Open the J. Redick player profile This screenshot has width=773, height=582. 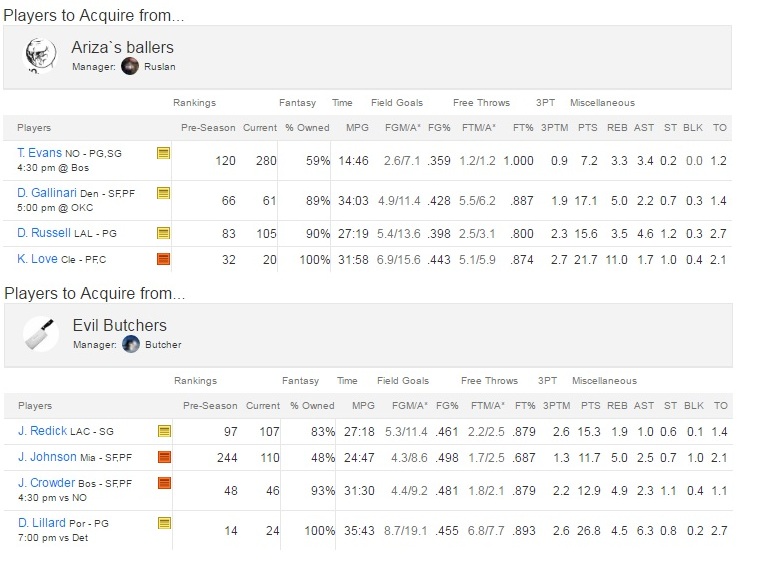[42, 431]
